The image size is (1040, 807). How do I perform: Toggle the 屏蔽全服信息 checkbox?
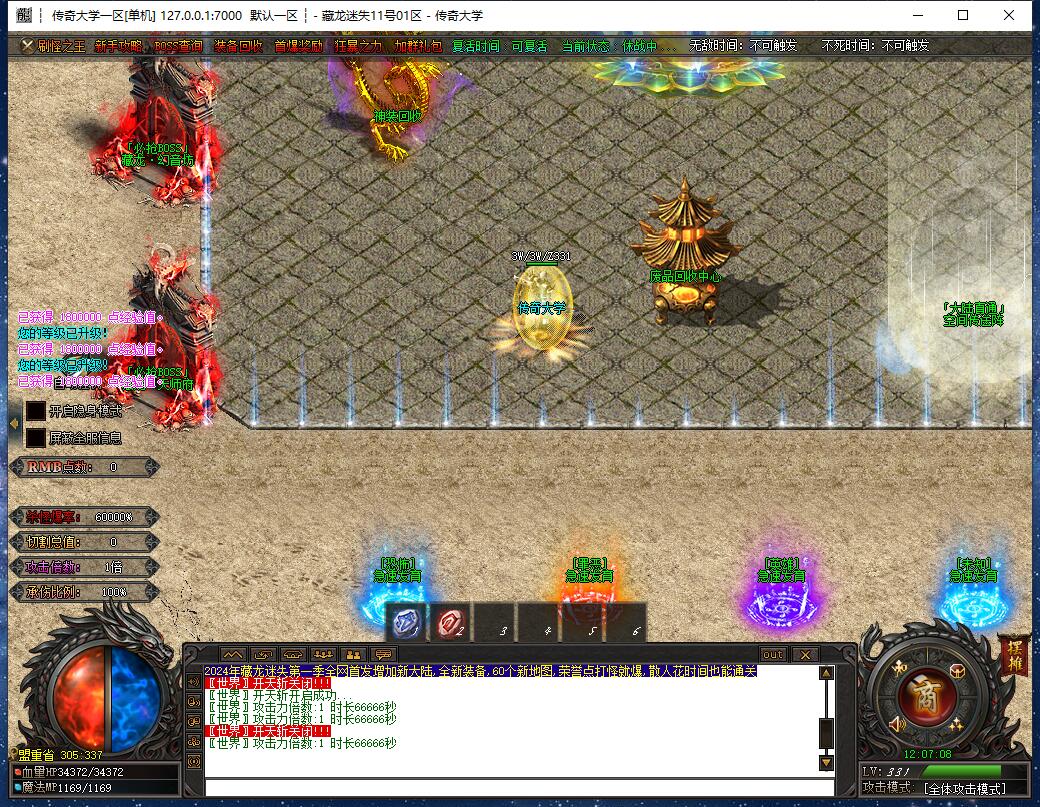[36, 438]
